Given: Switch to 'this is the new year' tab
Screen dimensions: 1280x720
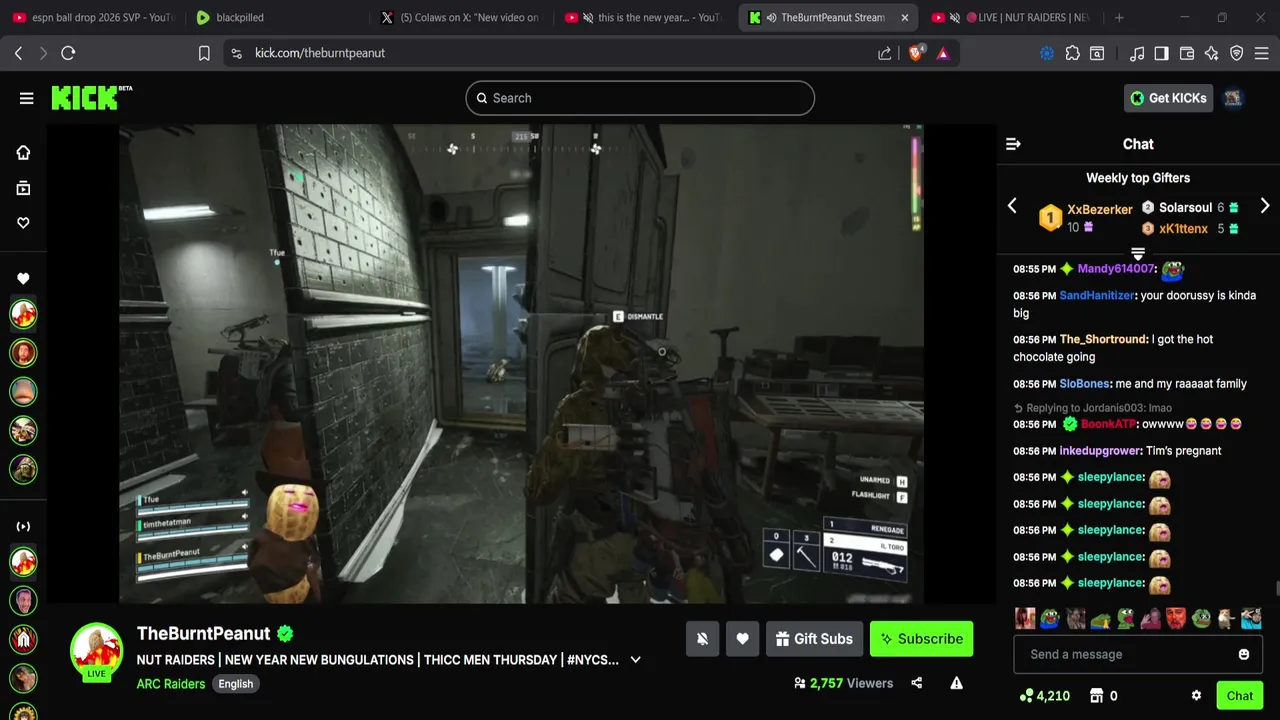Looking at the screenshot, I should [645, 17].
